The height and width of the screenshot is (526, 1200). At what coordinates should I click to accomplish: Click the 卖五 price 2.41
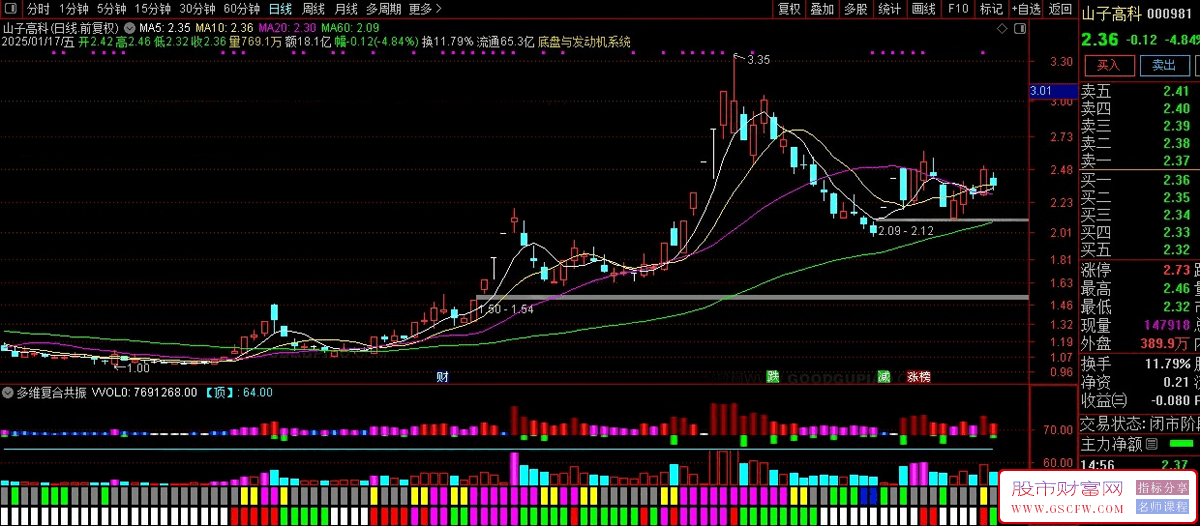click(x=1176, y=91)
